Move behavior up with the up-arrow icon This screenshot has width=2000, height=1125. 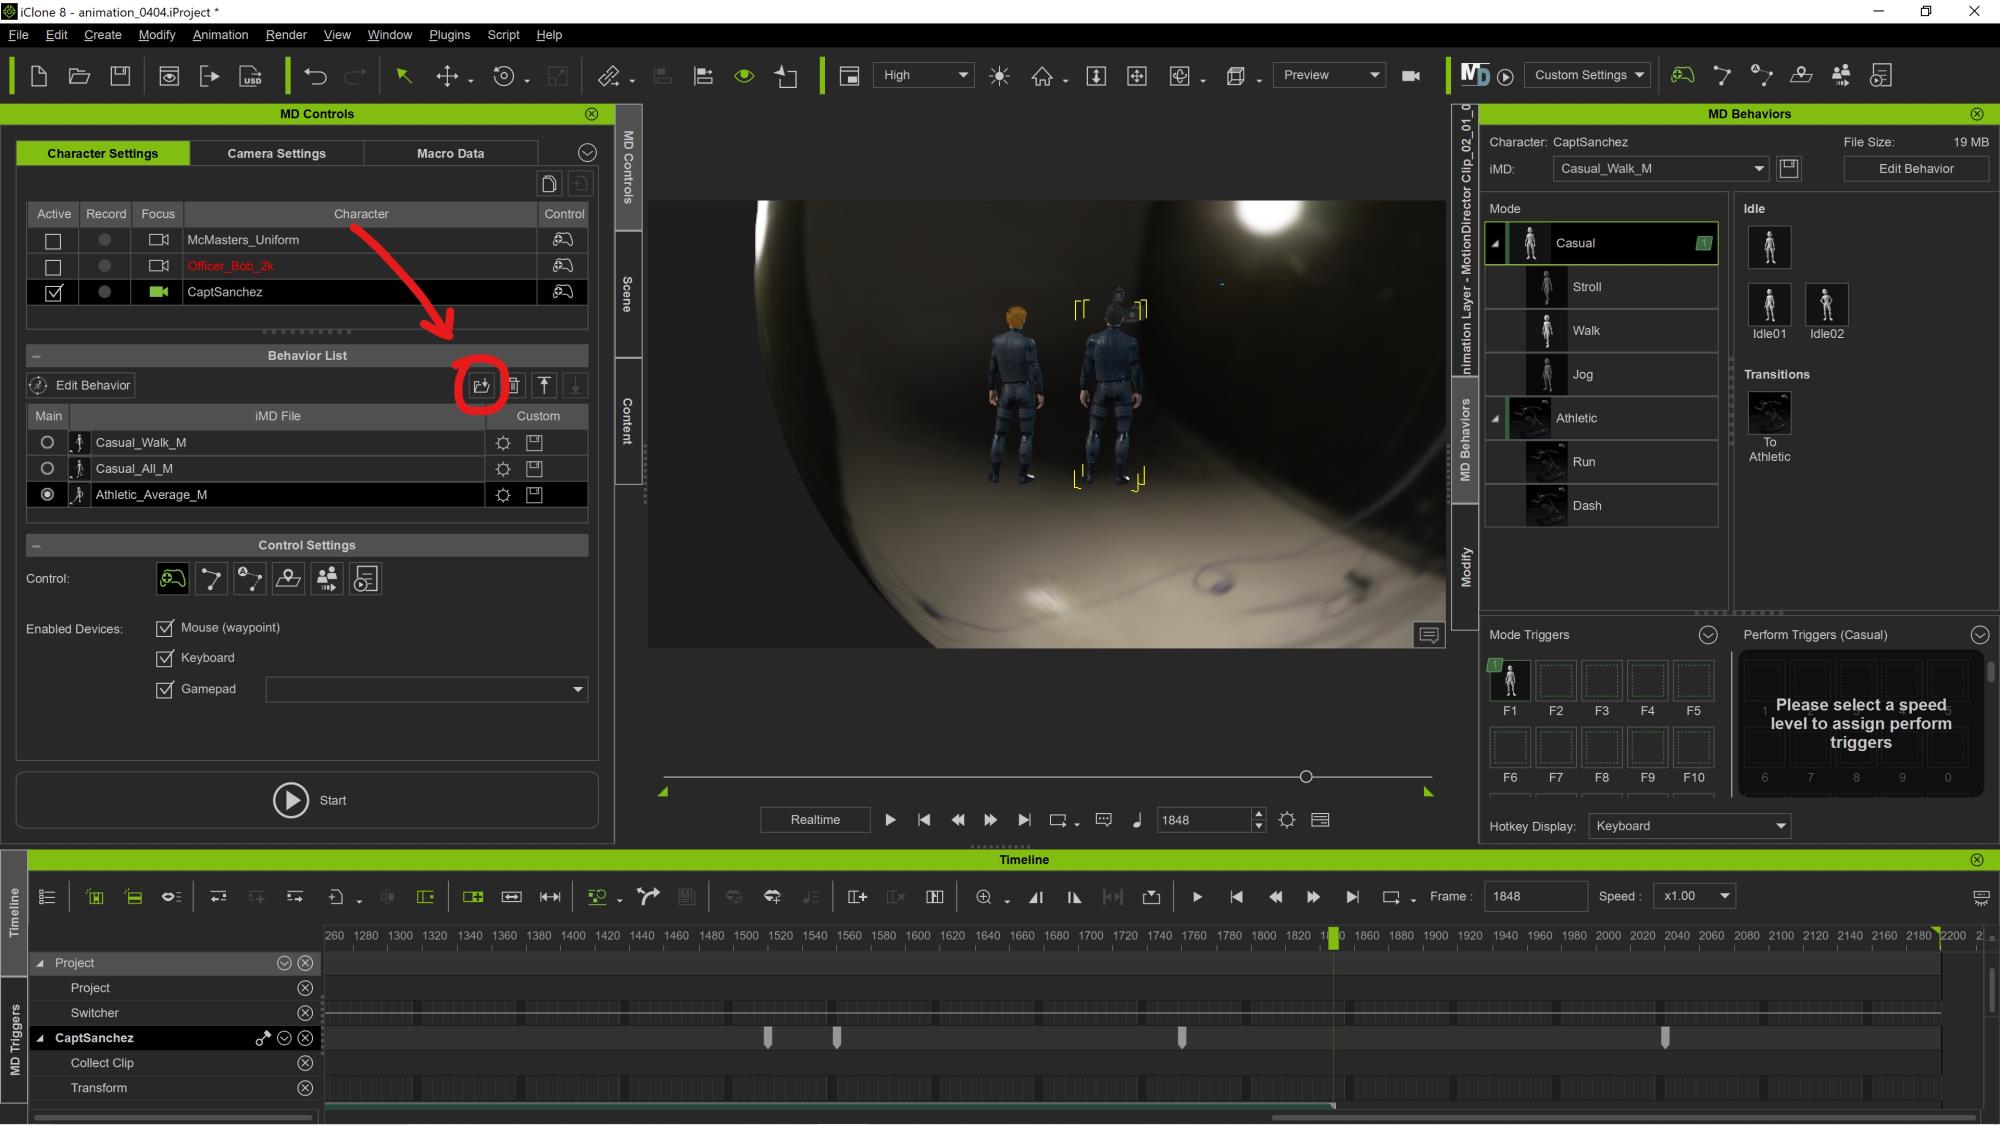point(544,386)
